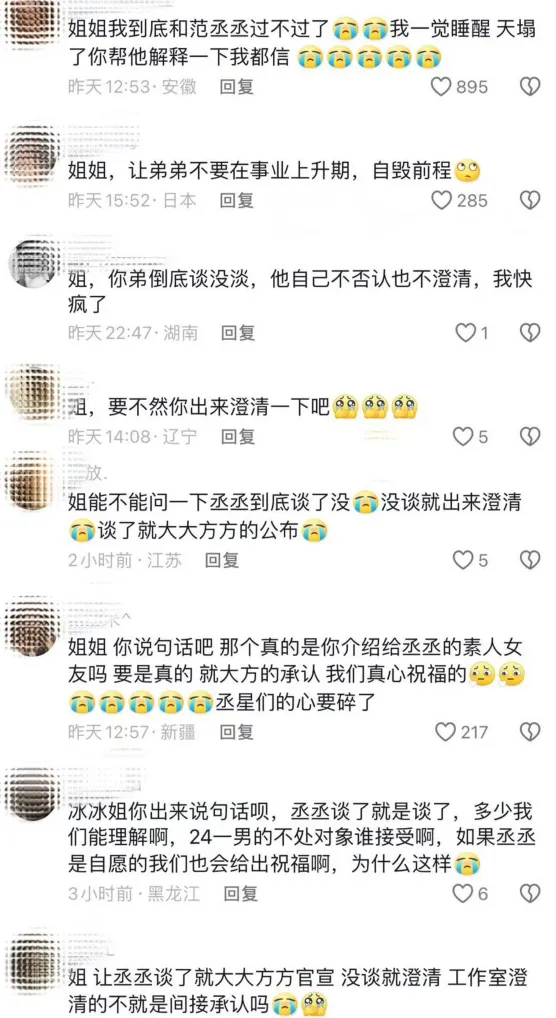Viewport: 556px width, 1018px height.
Task: Like the Heilongjiang comment with 6 likes
Action: click(463, 894)
